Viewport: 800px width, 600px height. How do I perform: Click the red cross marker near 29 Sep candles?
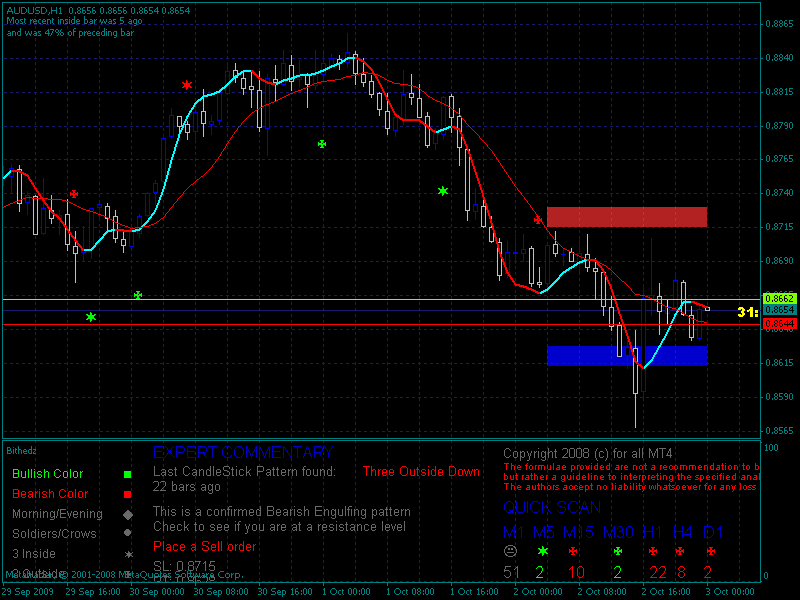pyautogui.click(x=74, y=194)
